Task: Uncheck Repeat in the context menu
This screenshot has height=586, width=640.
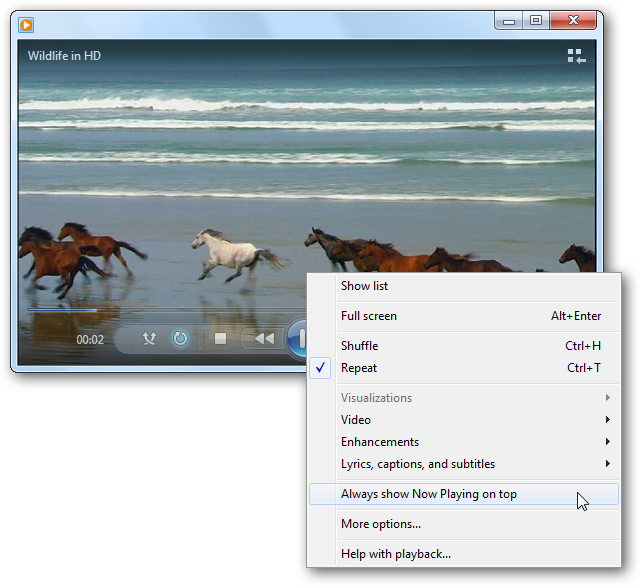Action: [x=464, y=368]
